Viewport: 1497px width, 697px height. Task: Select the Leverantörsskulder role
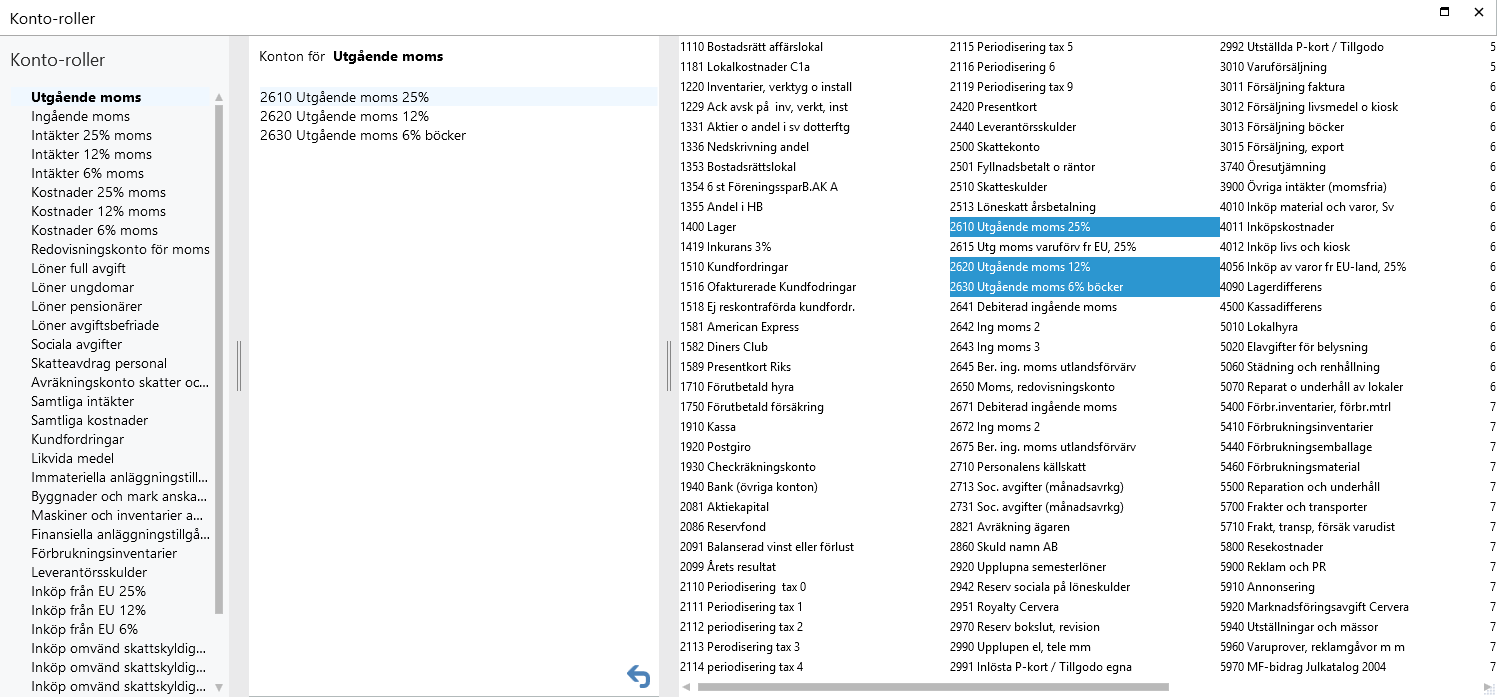click(x=89, y=572)
